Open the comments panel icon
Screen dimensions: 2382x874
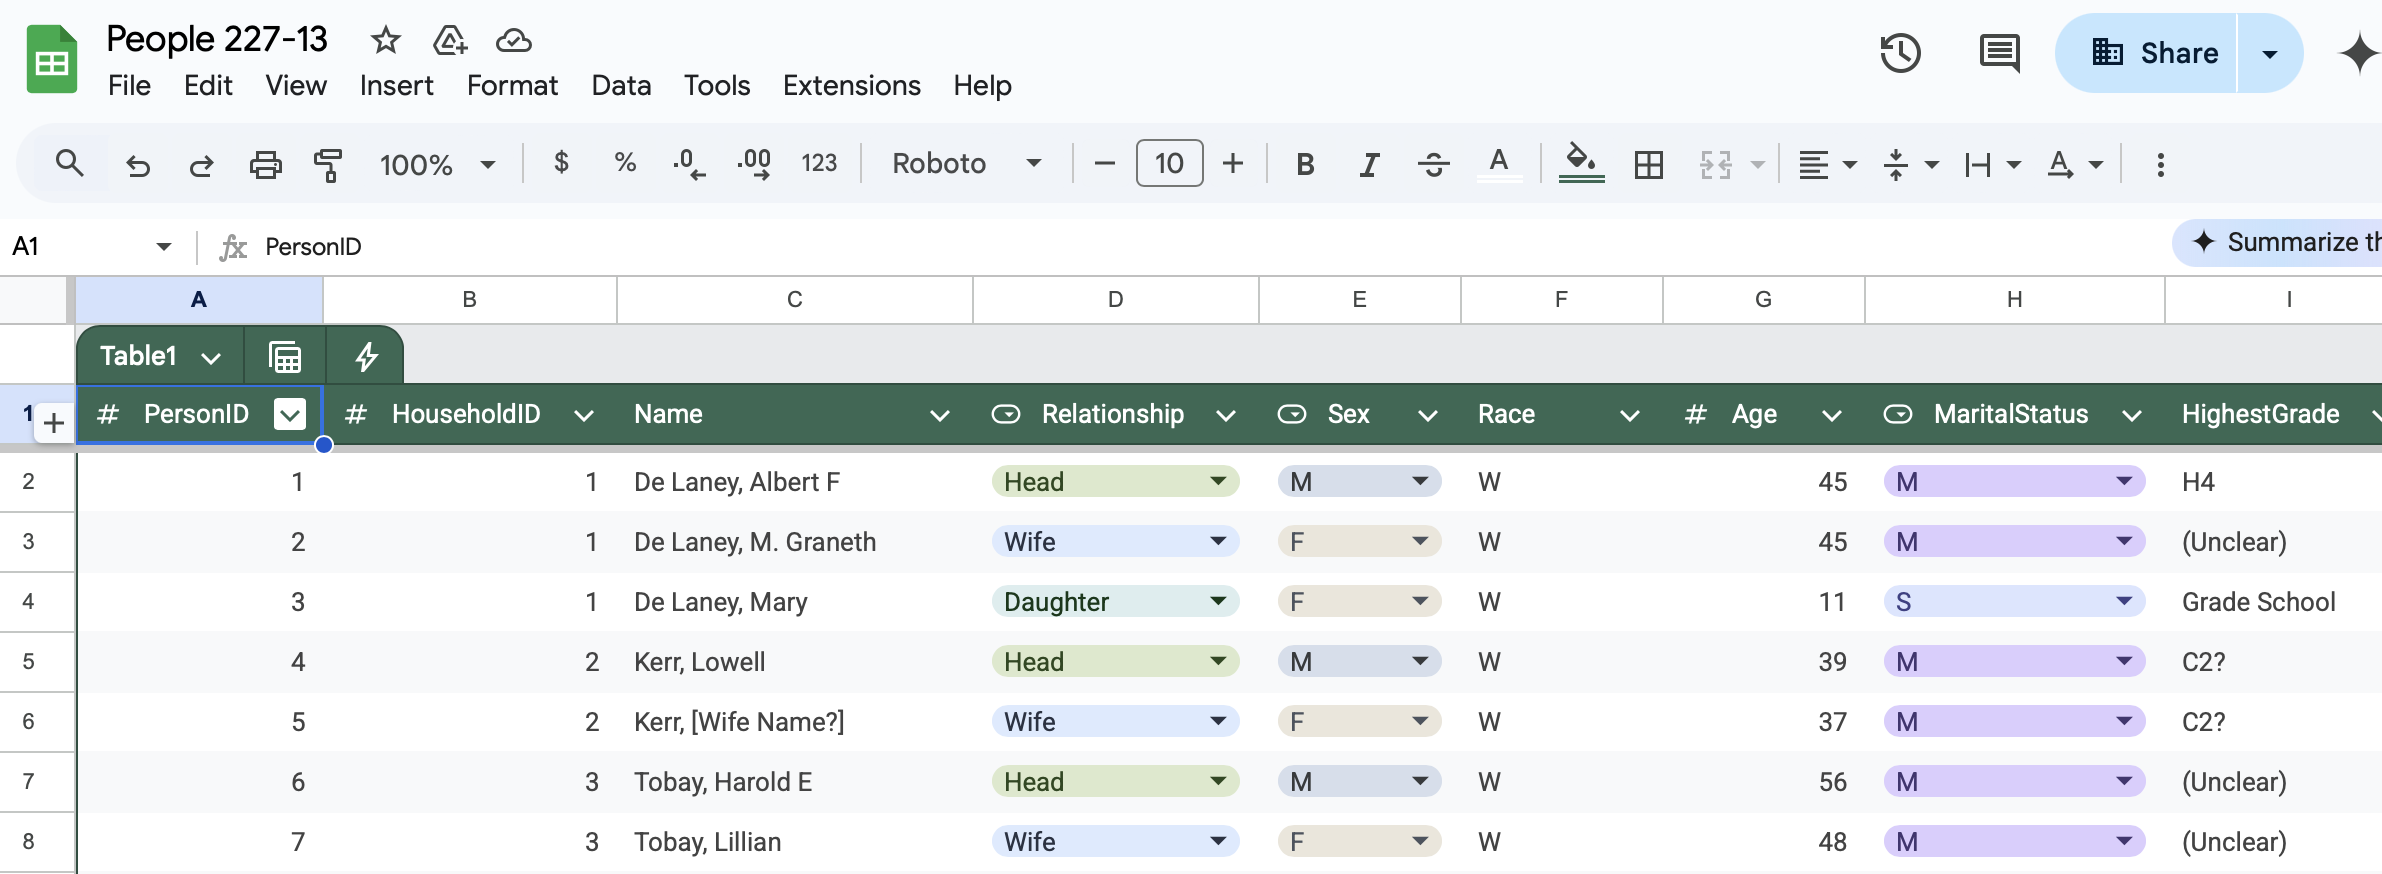(x=1999, y=53)
